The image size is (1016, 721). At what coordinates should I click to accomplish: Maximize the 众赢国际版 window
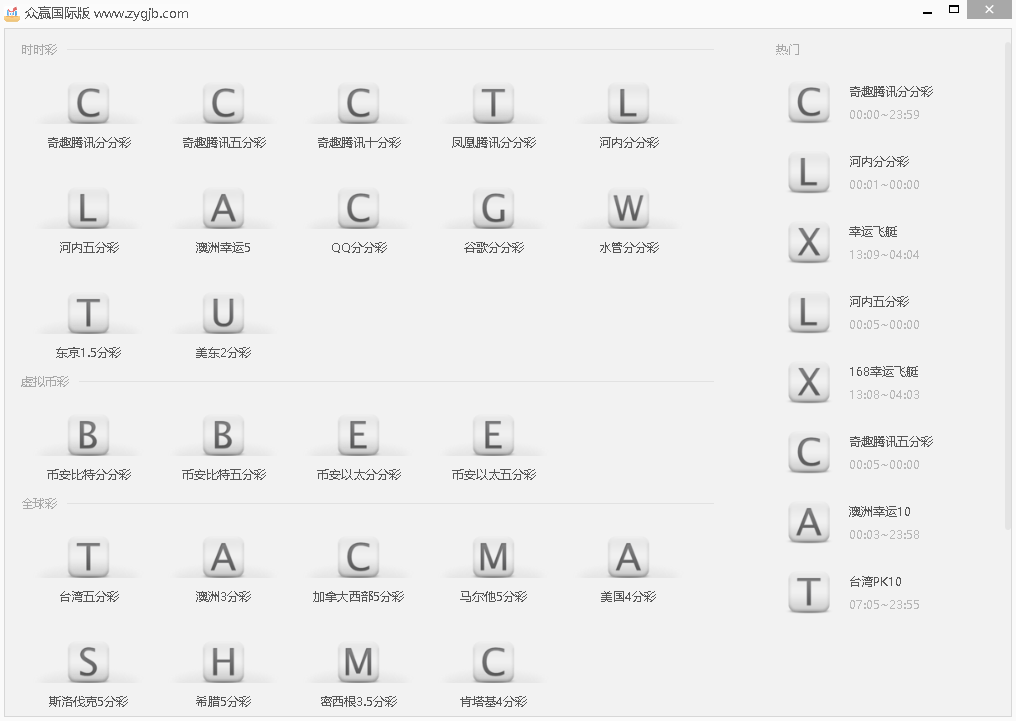pos(954,10)
